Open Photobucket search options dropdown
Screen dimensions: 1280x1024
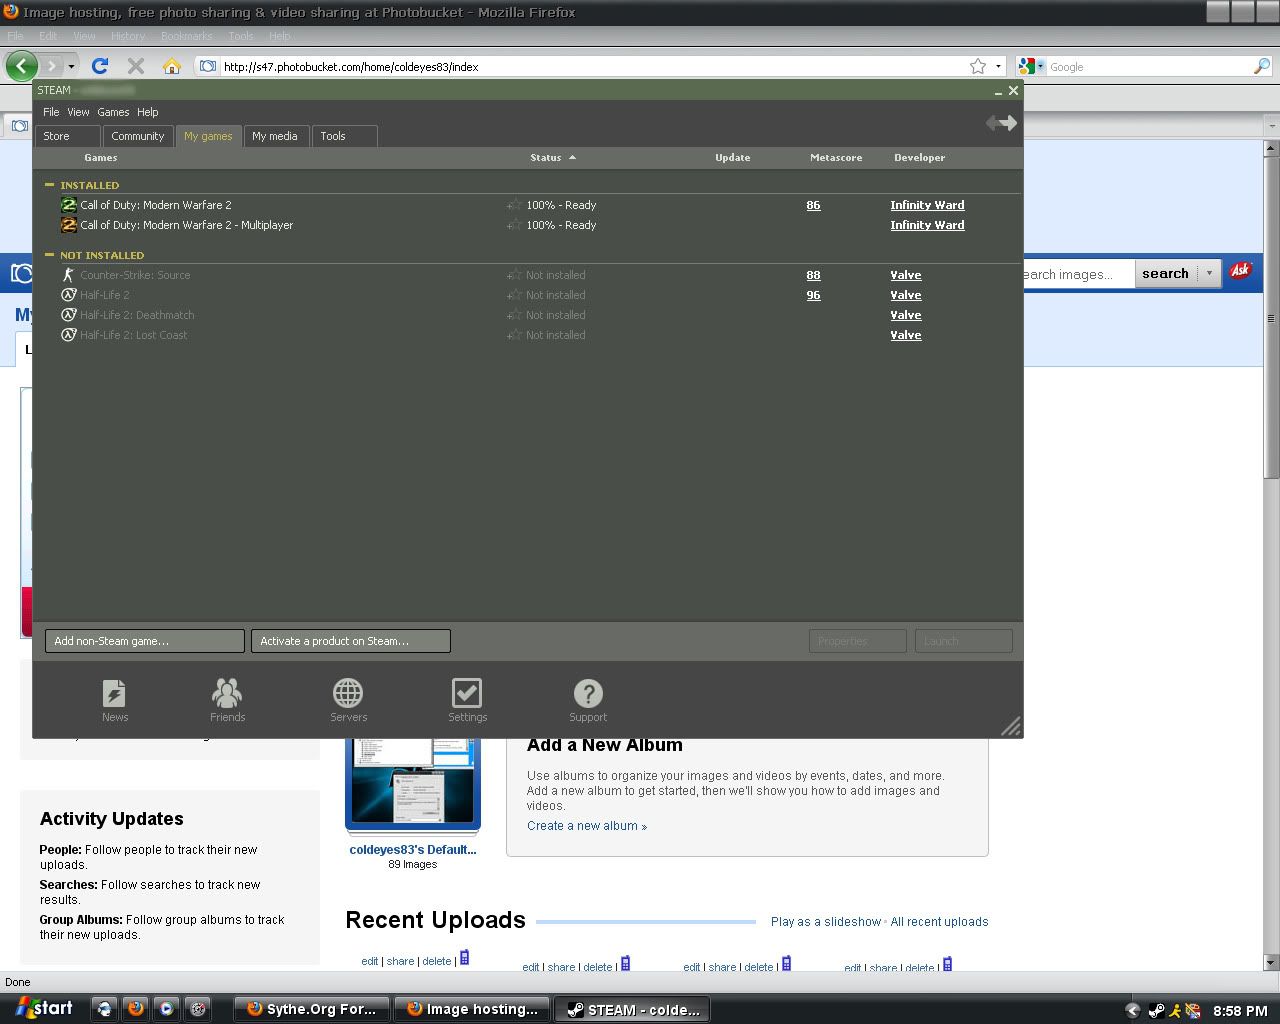tap(1209, 273)
